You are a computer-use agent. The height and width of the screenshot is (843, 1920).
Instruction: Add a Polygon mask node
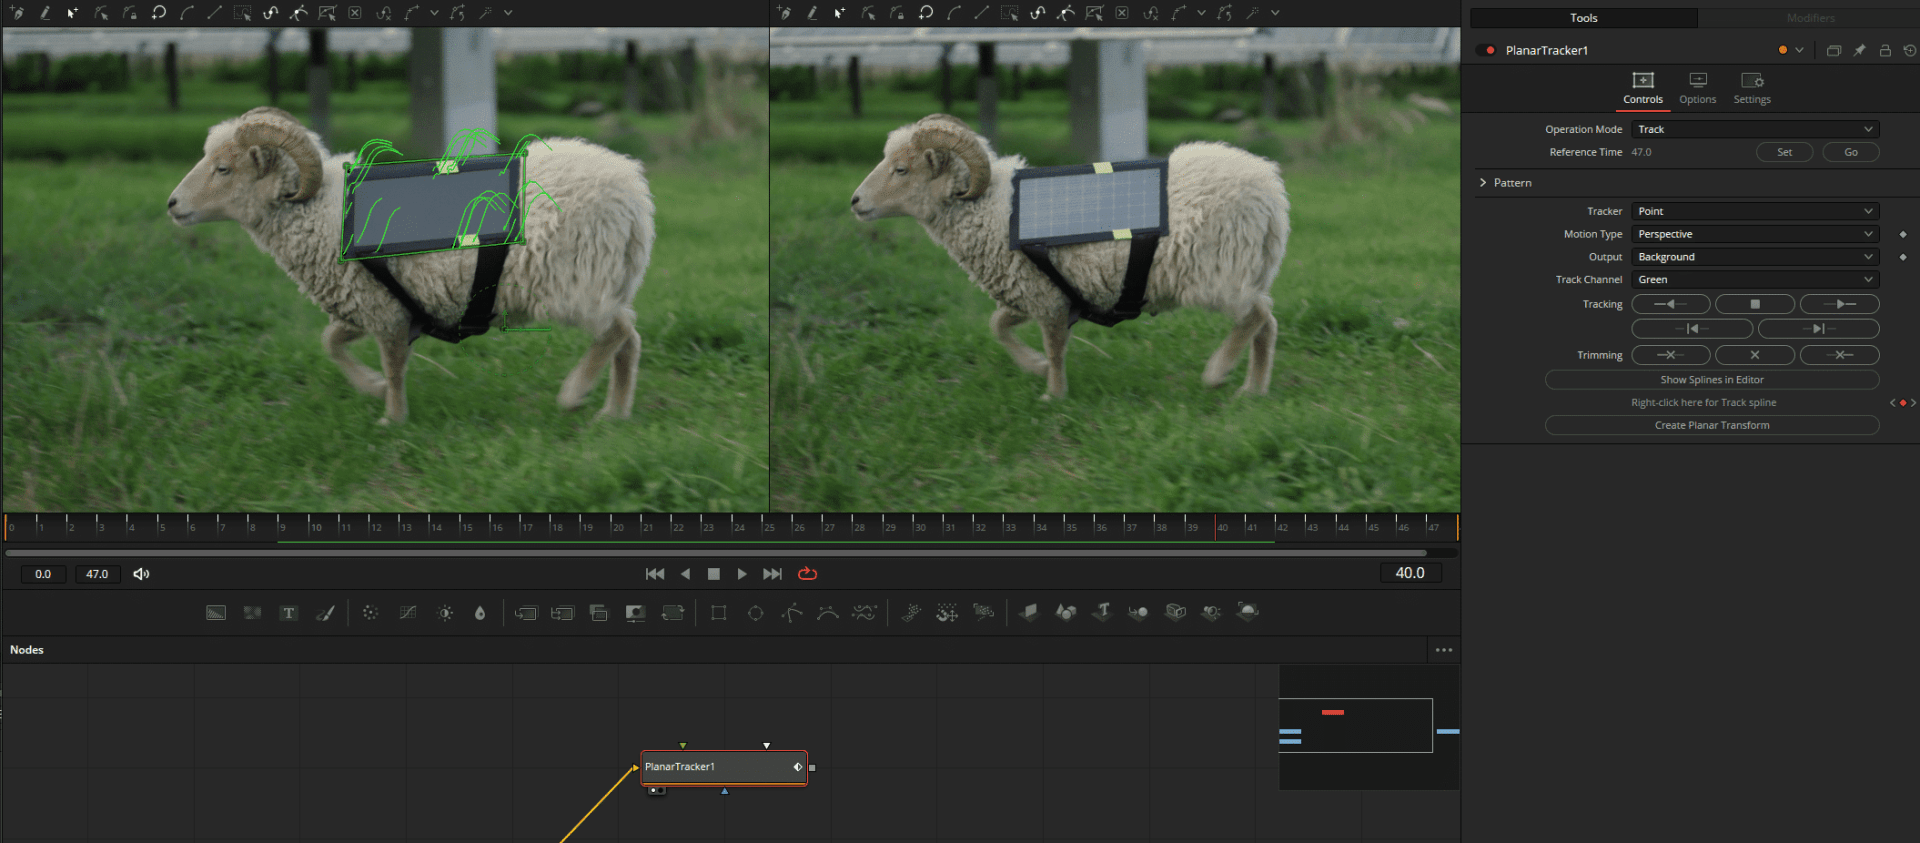[792, 613]
